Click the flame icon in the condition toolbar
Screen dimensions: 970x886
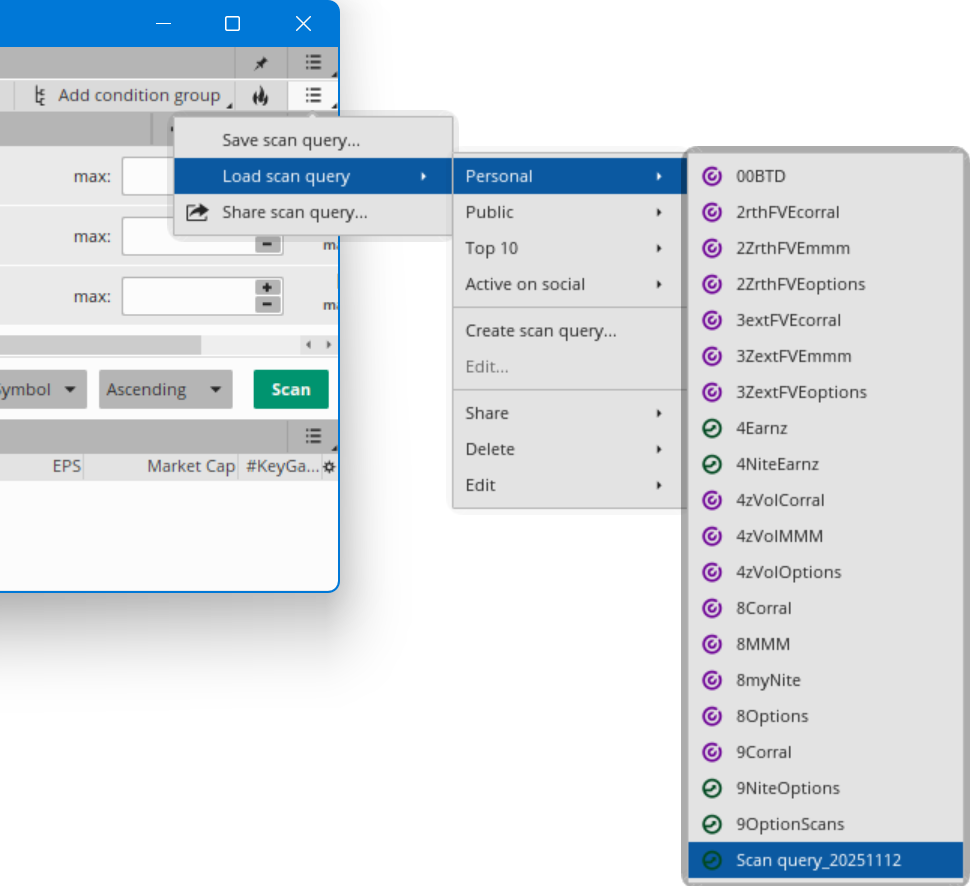[x=260, y=96]
